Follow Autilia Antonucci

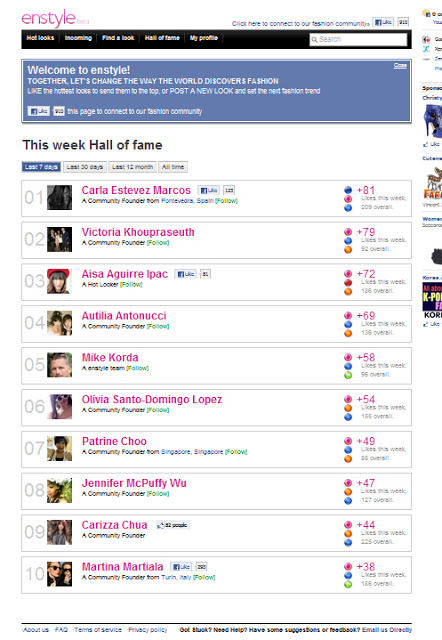(x=158, y=327)
